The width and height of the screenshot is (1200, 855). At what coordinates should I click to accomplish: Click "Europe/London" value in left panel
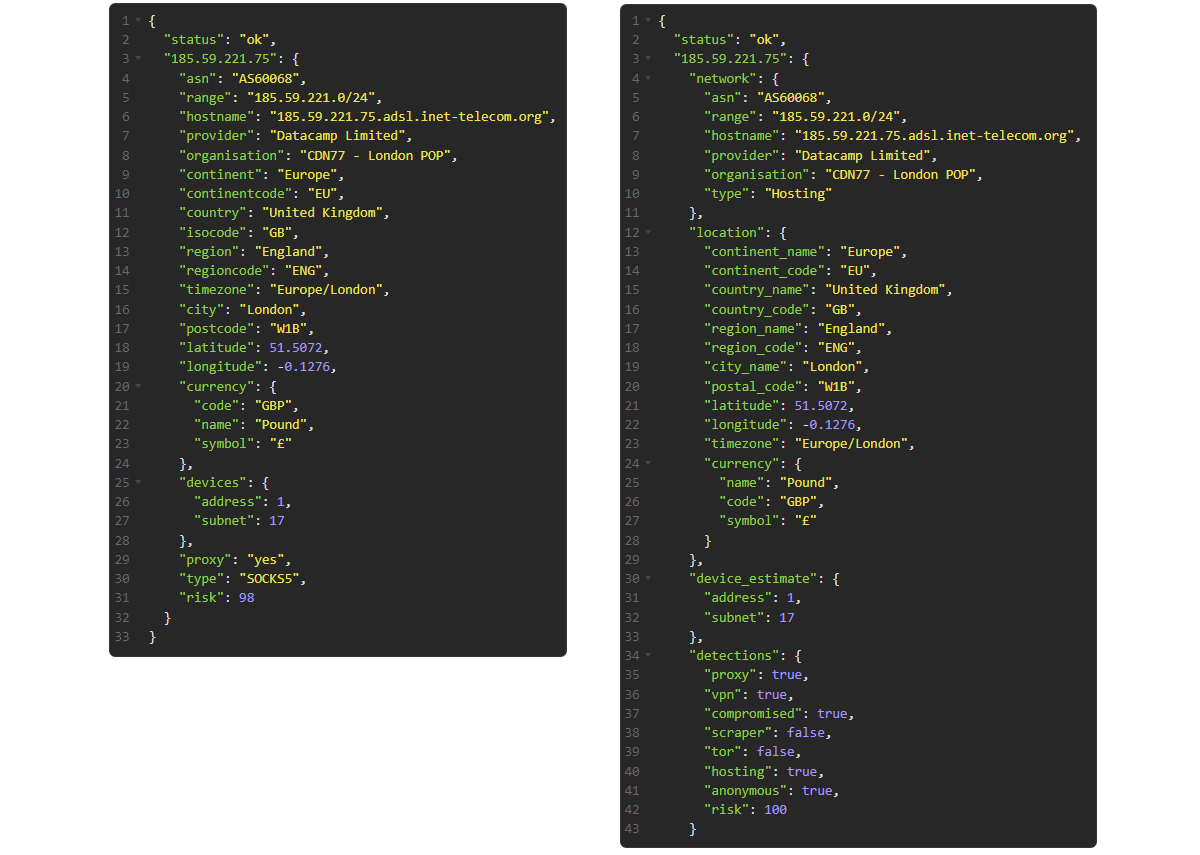tap(326, 290)
